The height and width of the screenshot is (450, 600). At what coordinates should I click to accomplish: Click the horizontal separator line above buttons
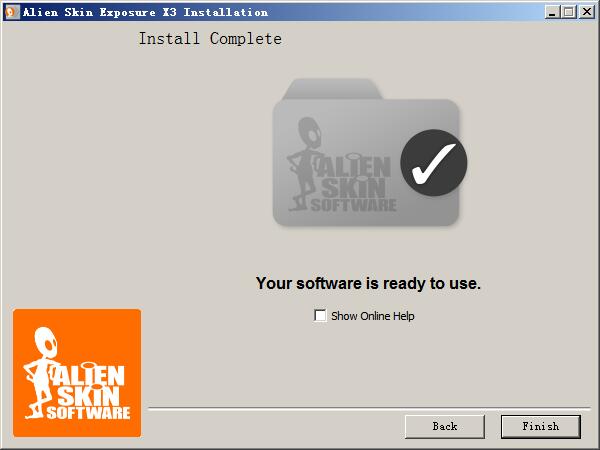pos(369,408)
